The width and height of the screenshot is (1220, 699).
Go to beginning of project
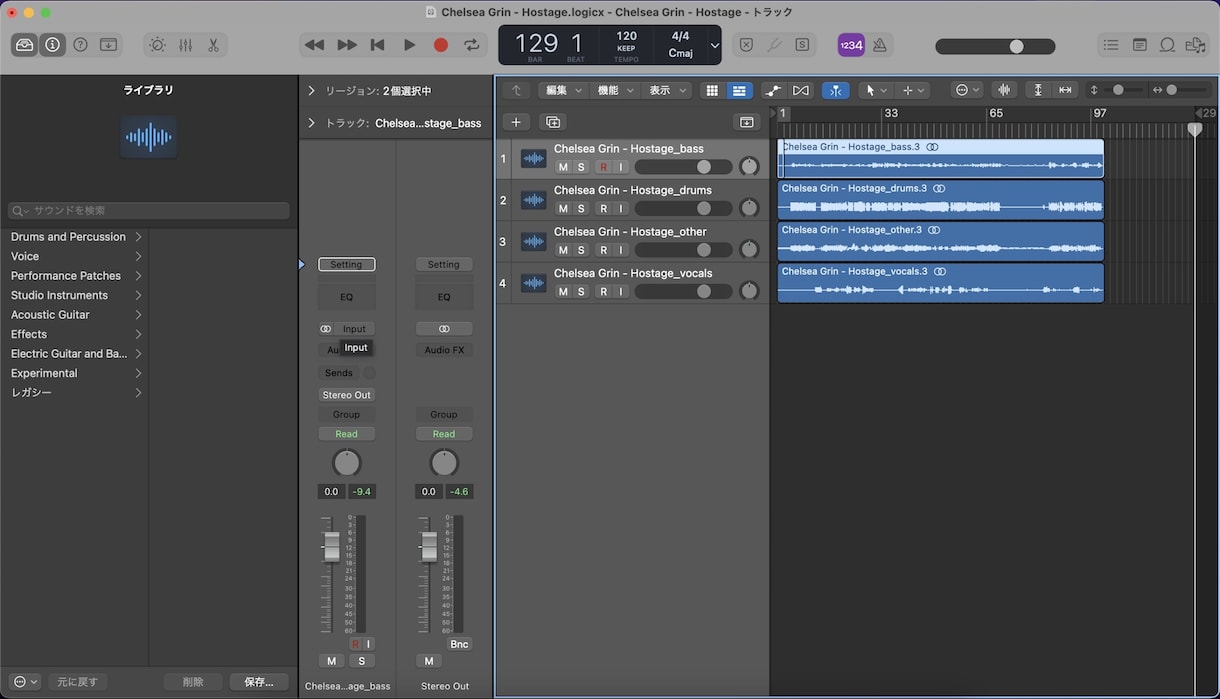pyautogui.click(x=378, y=45)
